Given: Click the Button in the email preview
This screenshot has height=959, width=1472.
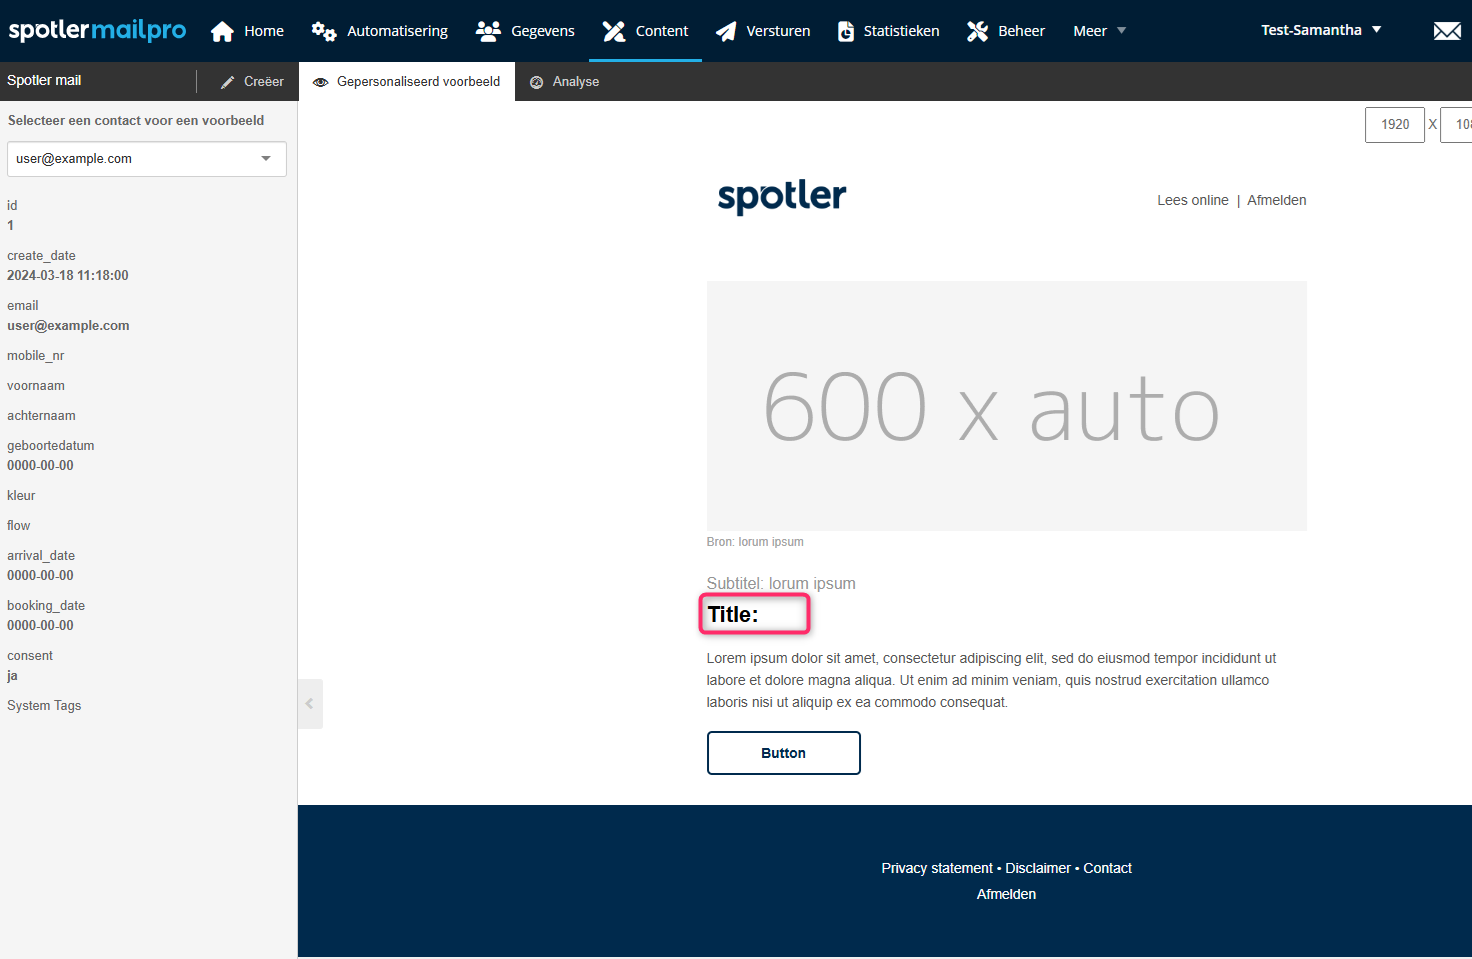Looking at the screenshot, I should point(783,753).
